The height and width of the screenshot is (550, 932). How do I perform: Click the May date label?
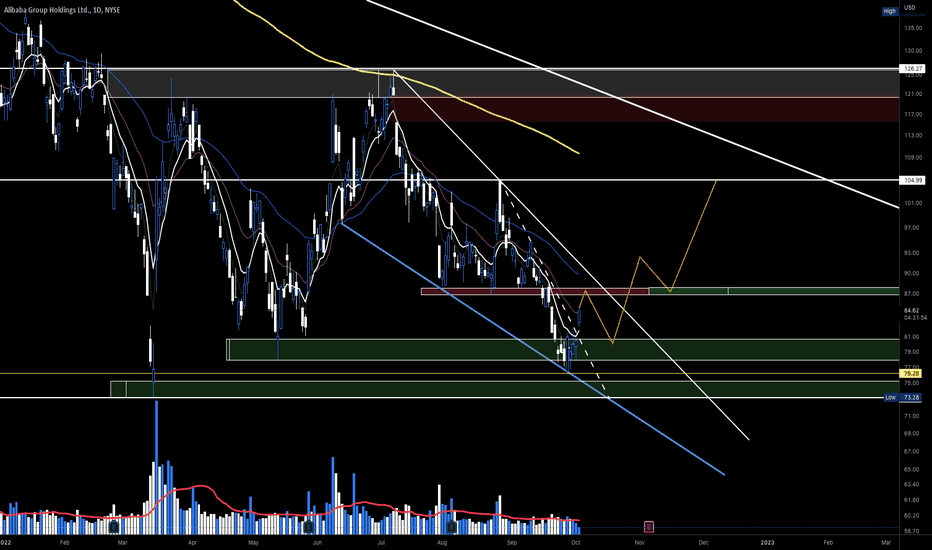(x=253, y=542)
